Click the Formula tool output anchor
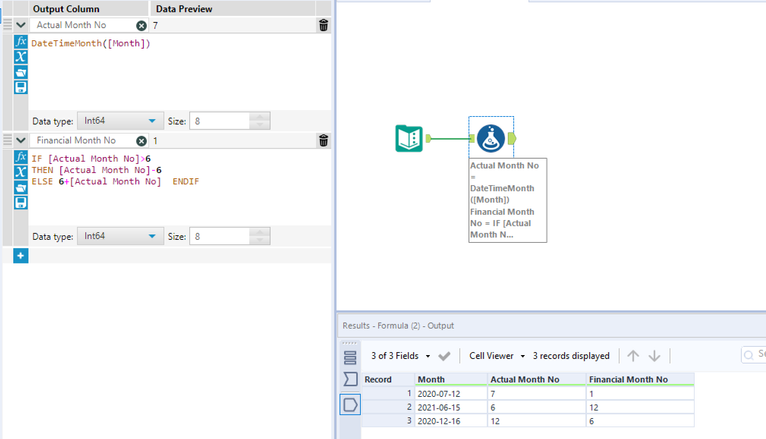 click(x=512, y=139)
